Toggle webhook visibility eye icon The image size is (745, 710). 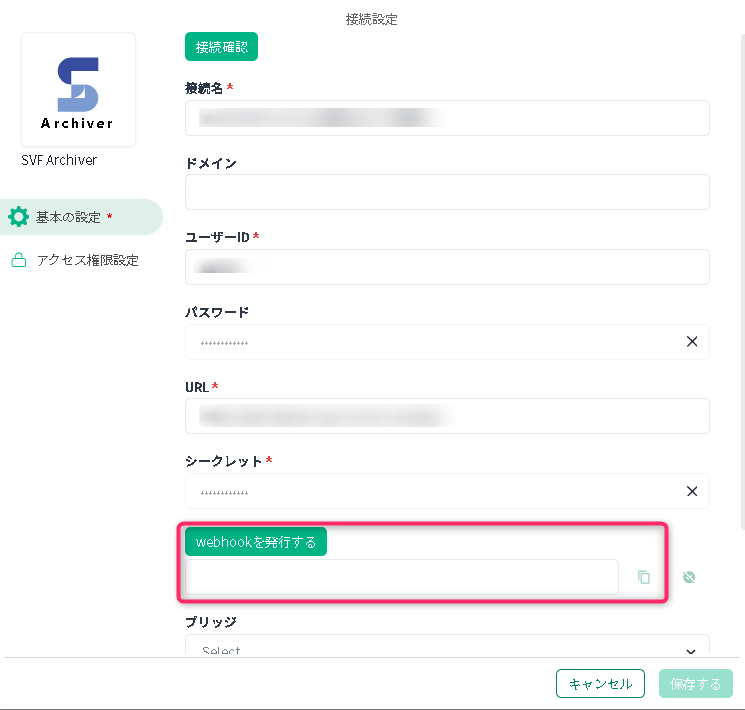coord(688,577)
